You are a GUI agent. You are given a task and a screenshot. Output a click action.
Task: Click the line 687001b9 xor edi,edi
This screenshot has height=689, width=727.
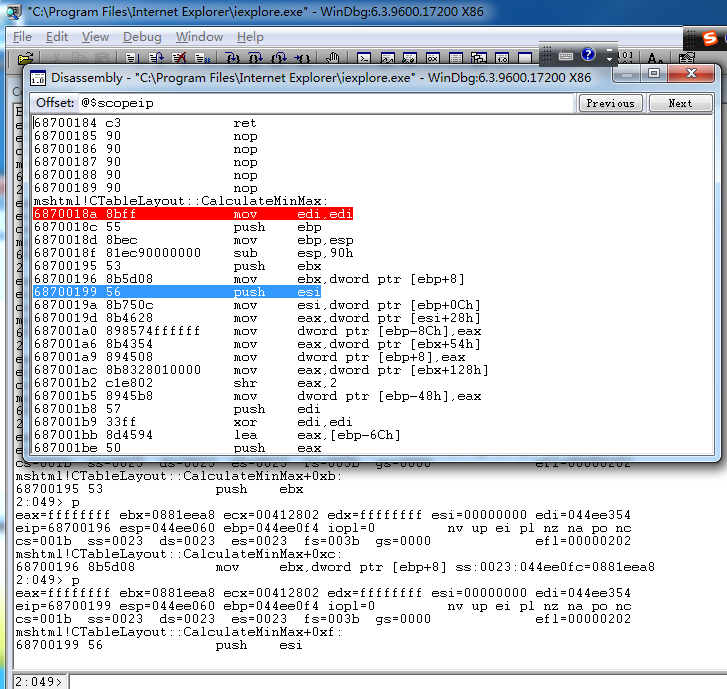(x=193, y=421)
